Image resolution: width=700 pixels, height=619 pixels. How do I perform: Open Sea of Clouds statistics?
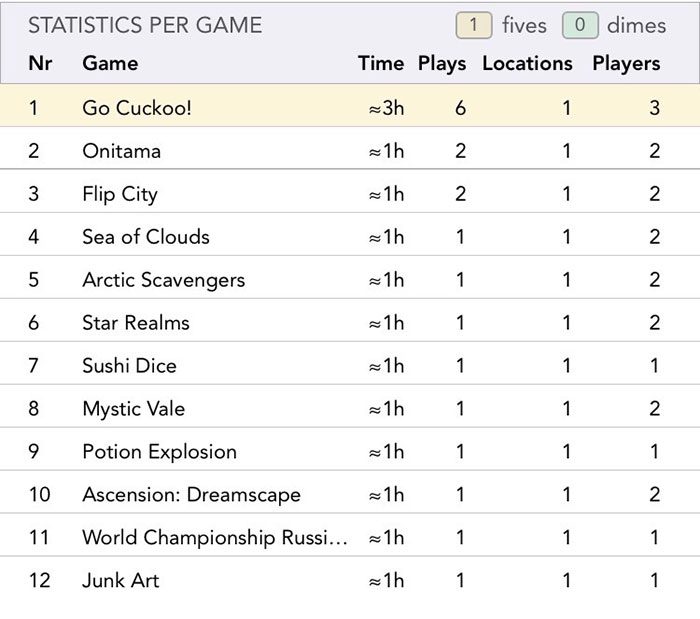pos(350,234)
